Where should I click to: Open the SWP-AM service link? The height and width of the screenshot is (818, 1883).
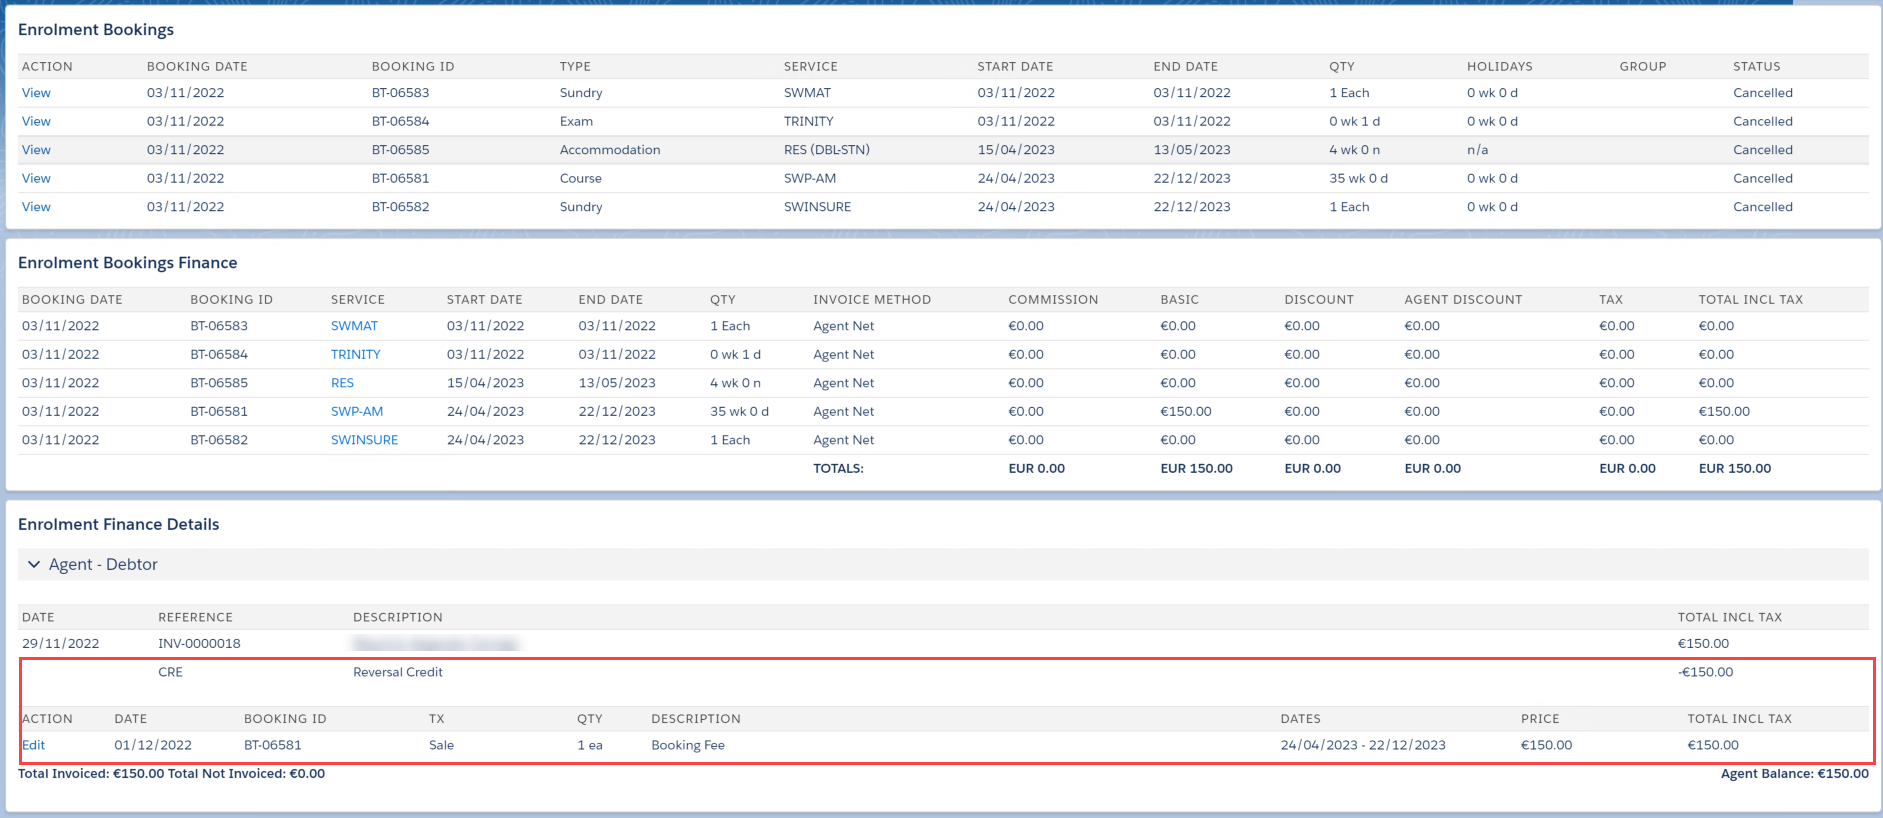coord(357,412)
